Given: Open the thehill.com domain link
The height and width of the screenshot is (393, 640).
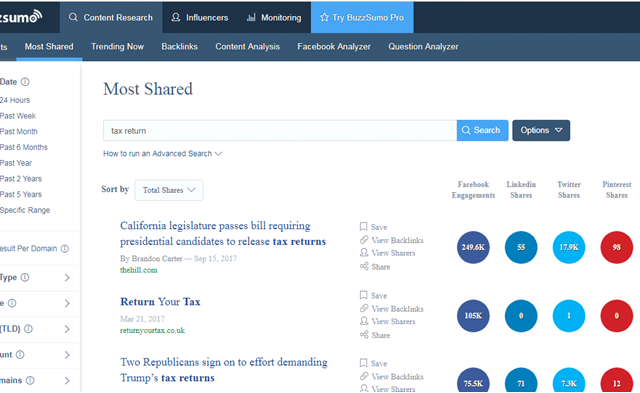Looking at the screenshot, I should [138, 270].
